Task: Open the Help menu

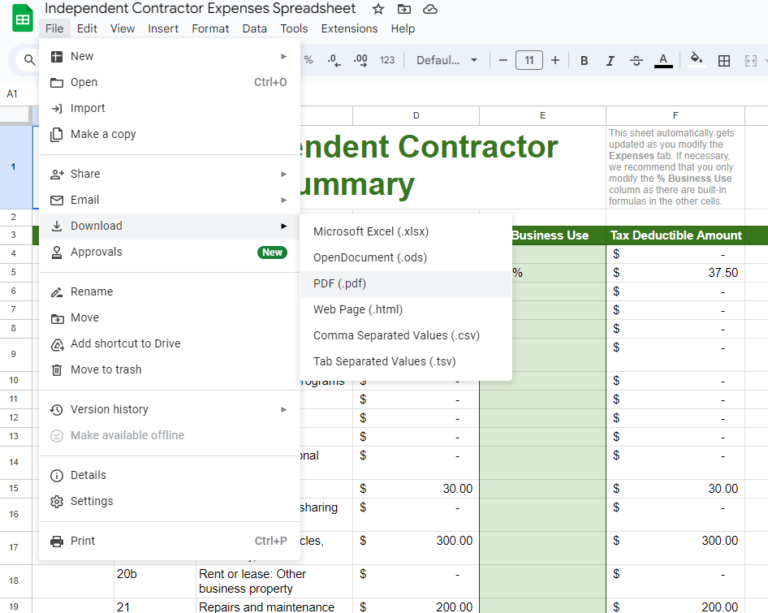Action: [403, 28]
